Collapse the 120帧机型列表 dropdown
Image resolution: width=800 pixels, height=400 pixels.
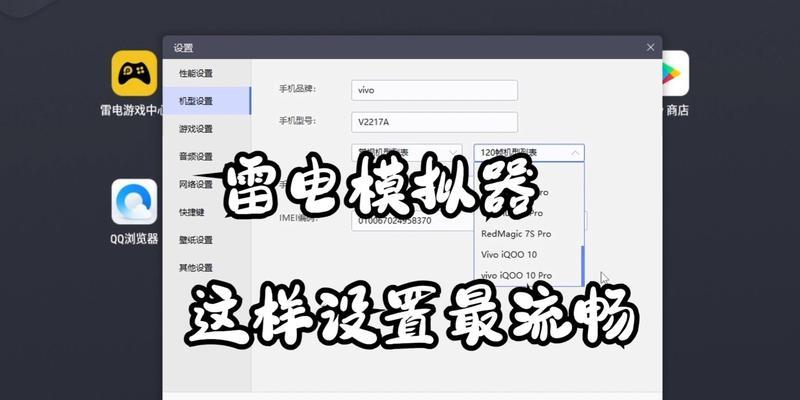pos(529,153)
